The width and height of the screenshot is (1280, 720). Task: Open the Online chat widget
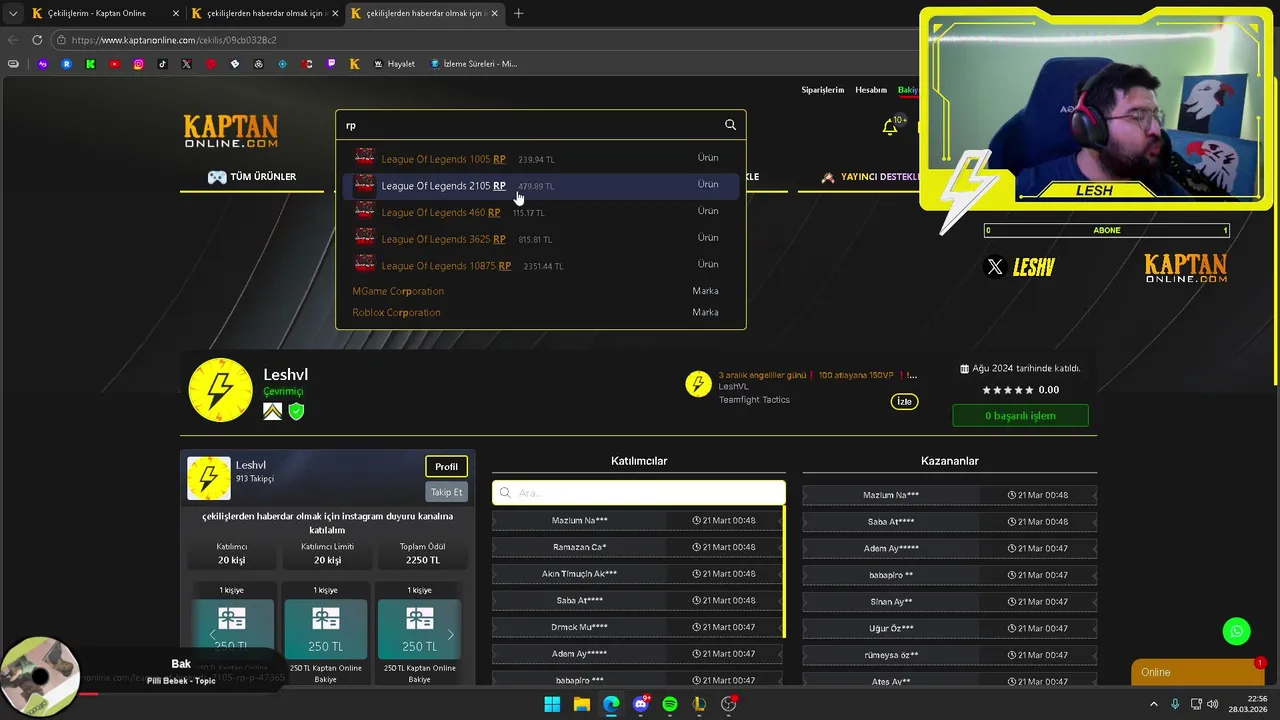coord(1197,672)
